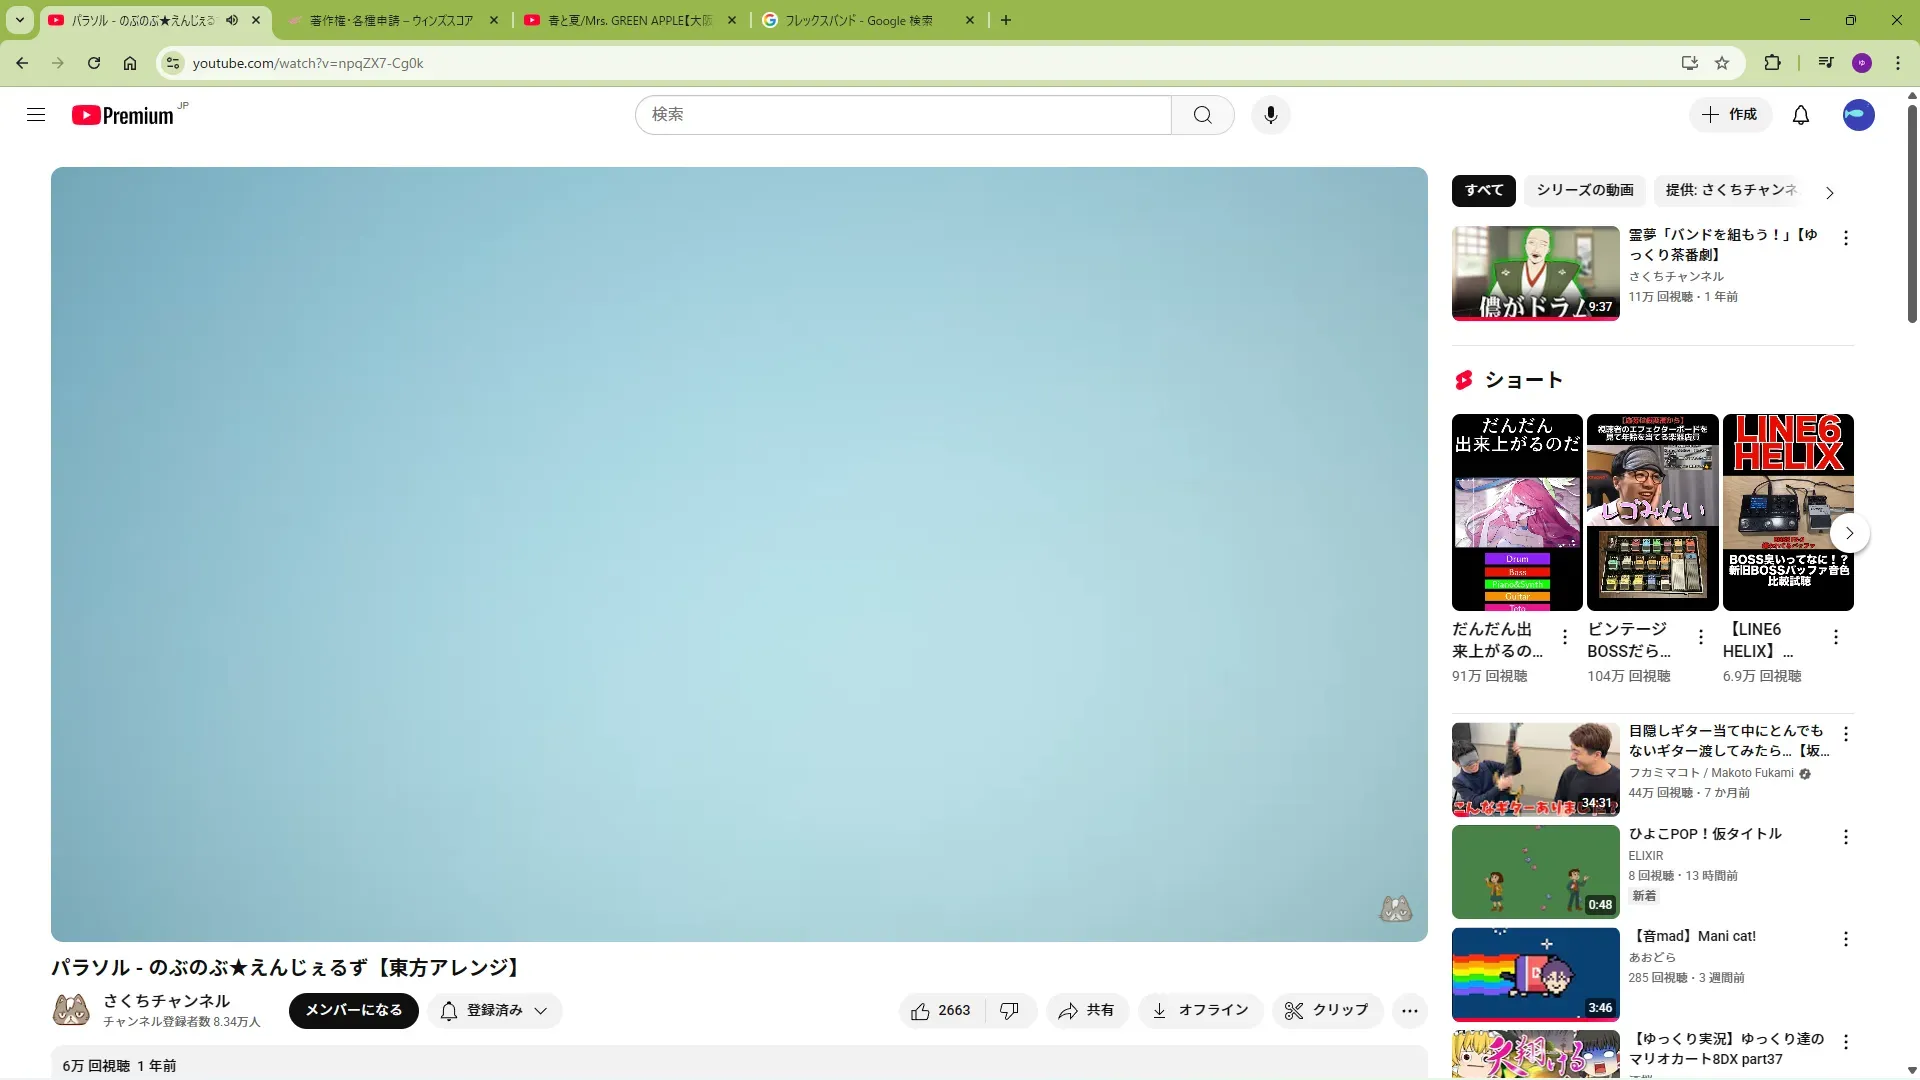Switch to the Google search browser tab
The height and width of the screenshot is (1080, 1920).
tap(858, 20)
